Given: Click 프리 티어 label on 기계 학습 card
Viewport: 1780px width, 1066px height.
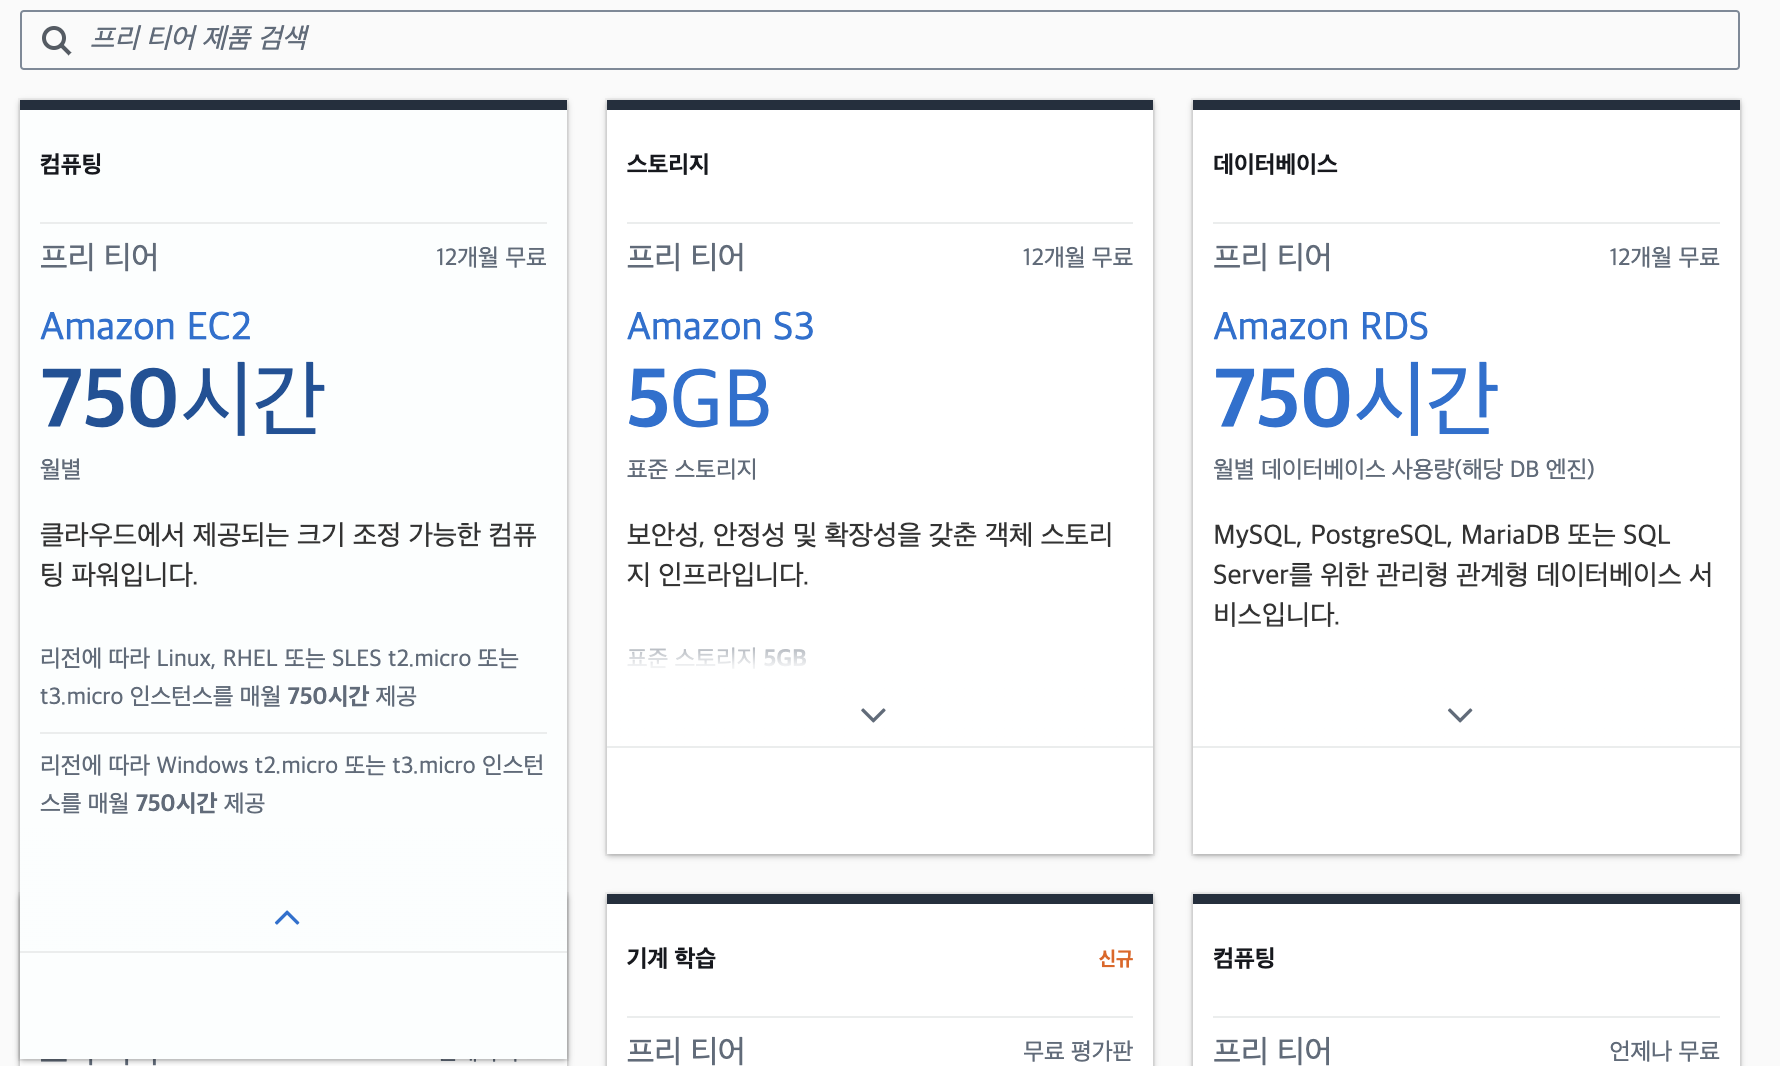Looking at the screenshot, I should pyautogui.click(x=686, y=1050).
